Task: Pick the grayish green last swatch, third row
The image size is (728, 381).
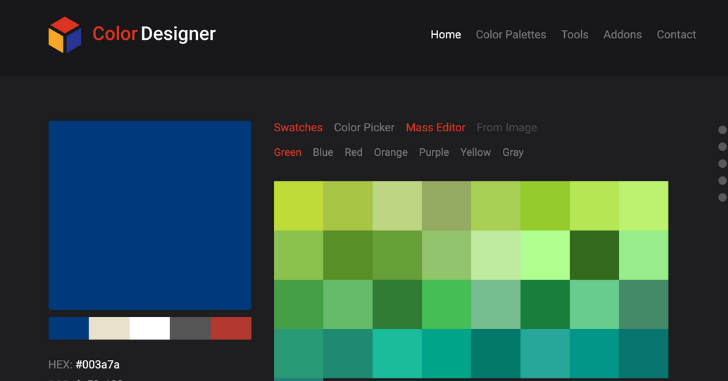Action: [644, 304]
